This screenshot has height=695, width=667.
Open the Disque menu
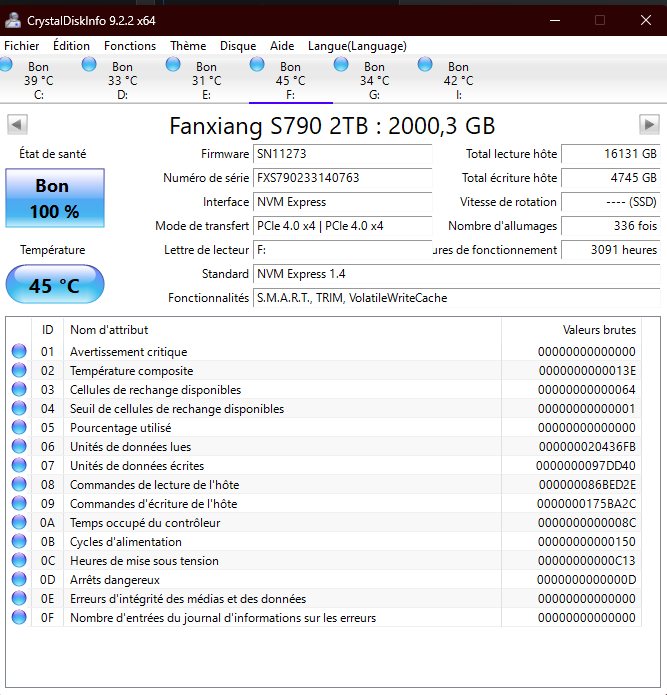(238, 46)
